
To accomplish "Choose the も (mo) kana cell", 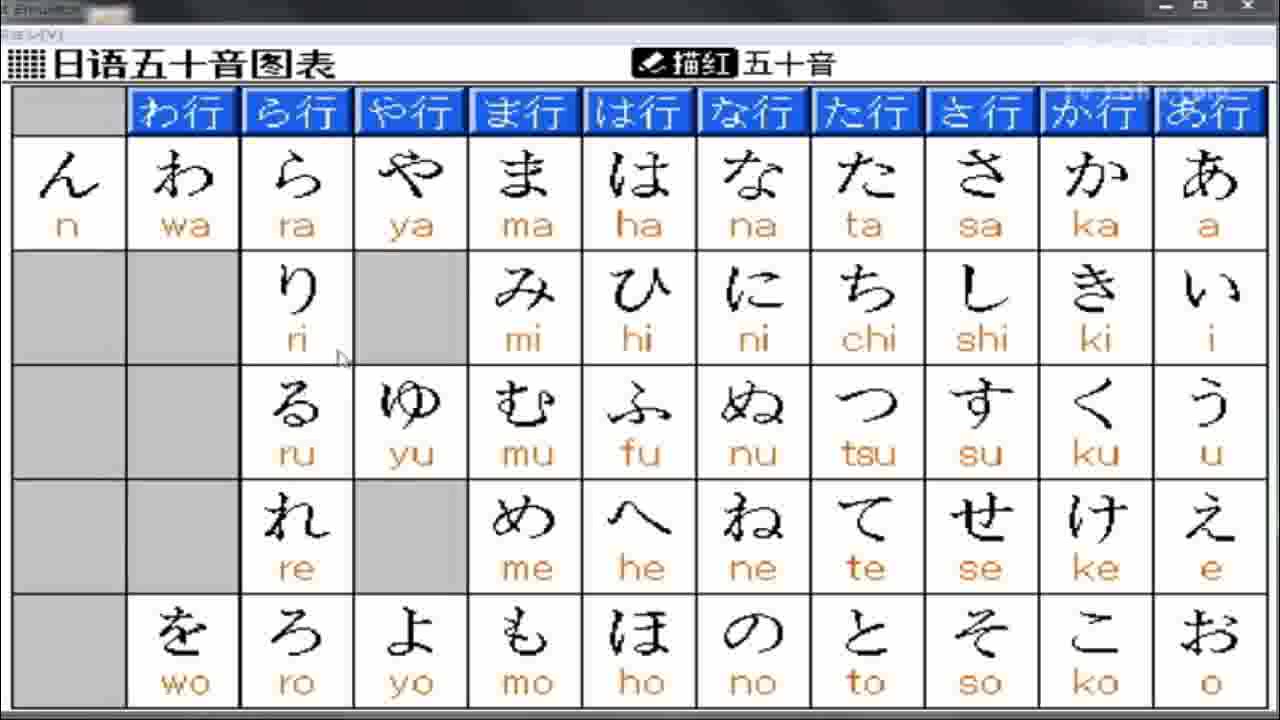I will pos(525,651).
